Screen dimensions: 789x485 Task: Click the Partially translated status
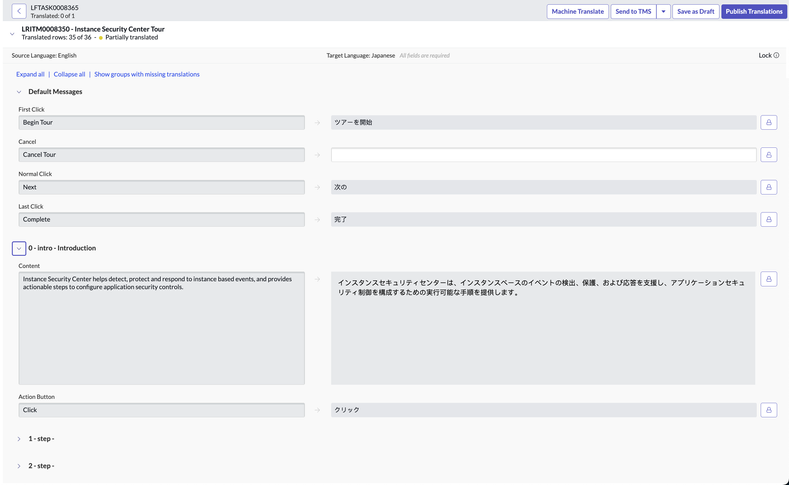(131, 37)
